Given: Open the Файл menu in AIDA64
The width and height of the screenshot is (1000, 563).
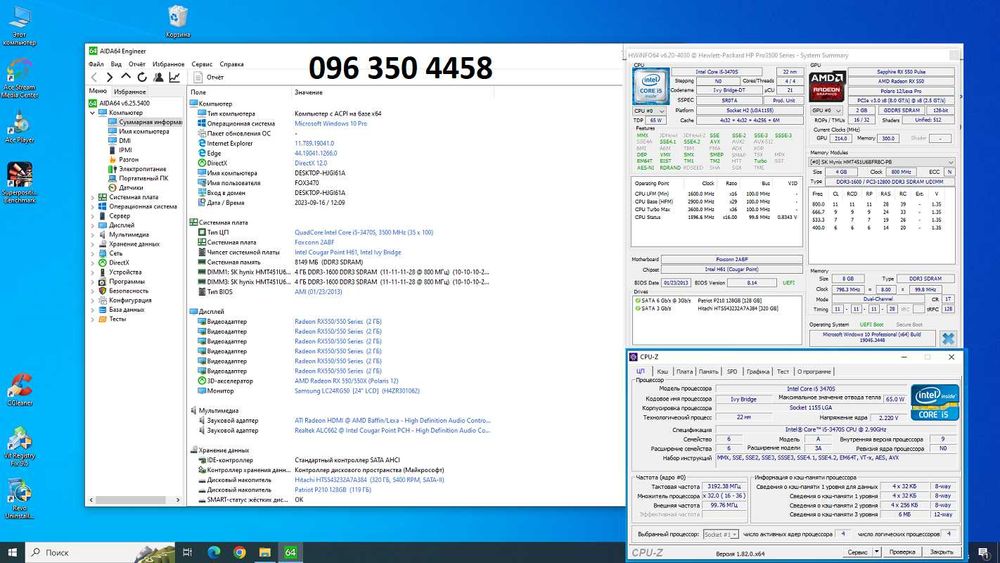Looking at the screenshot, I should 96,64.
